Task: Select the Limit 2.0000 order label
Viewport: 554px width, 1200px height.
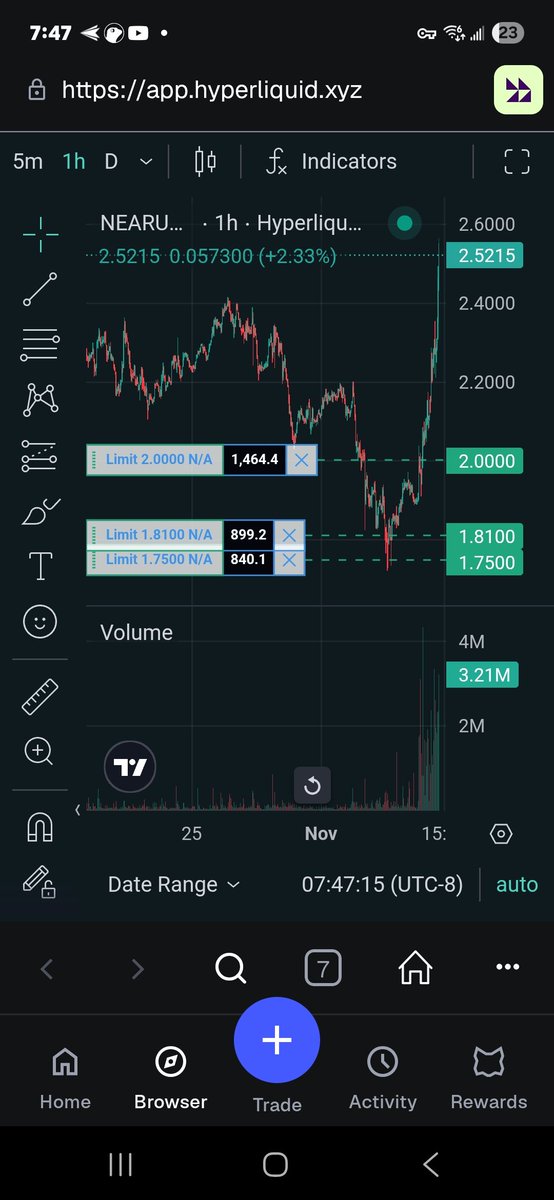Action: 155,460
